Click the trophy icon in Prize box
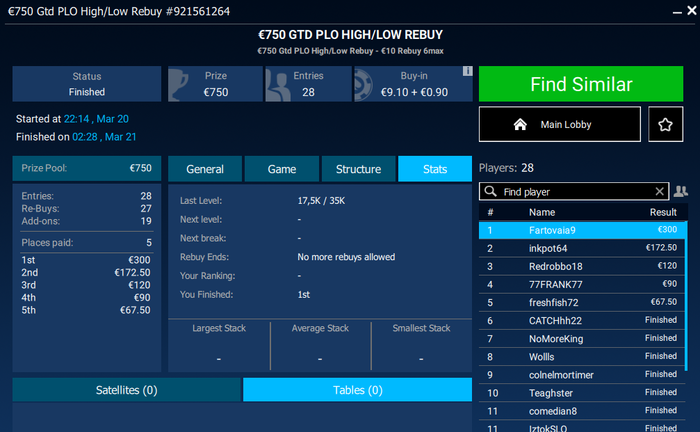 coord(179,84)
